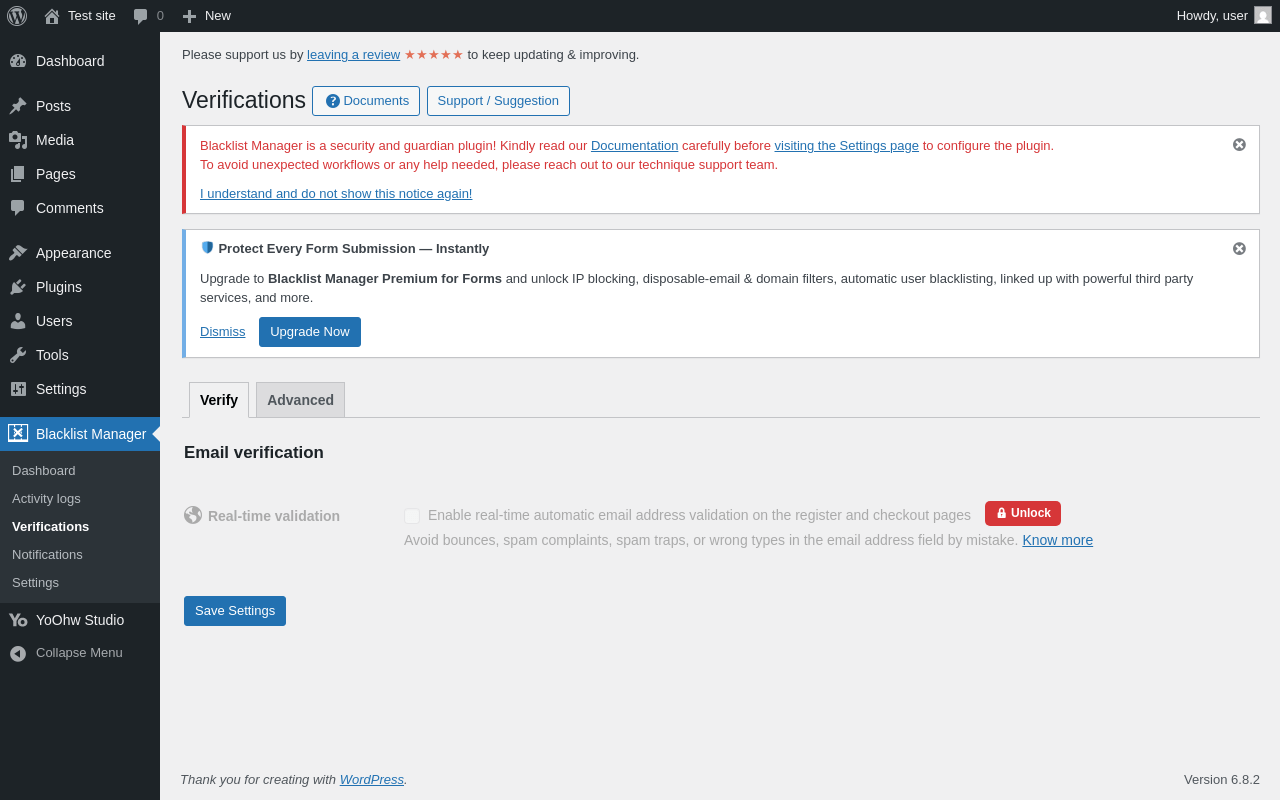Switch to the Advanced tab
Image resolution: width=1280 pixels, height=800 pixels.
click(300, 400)
